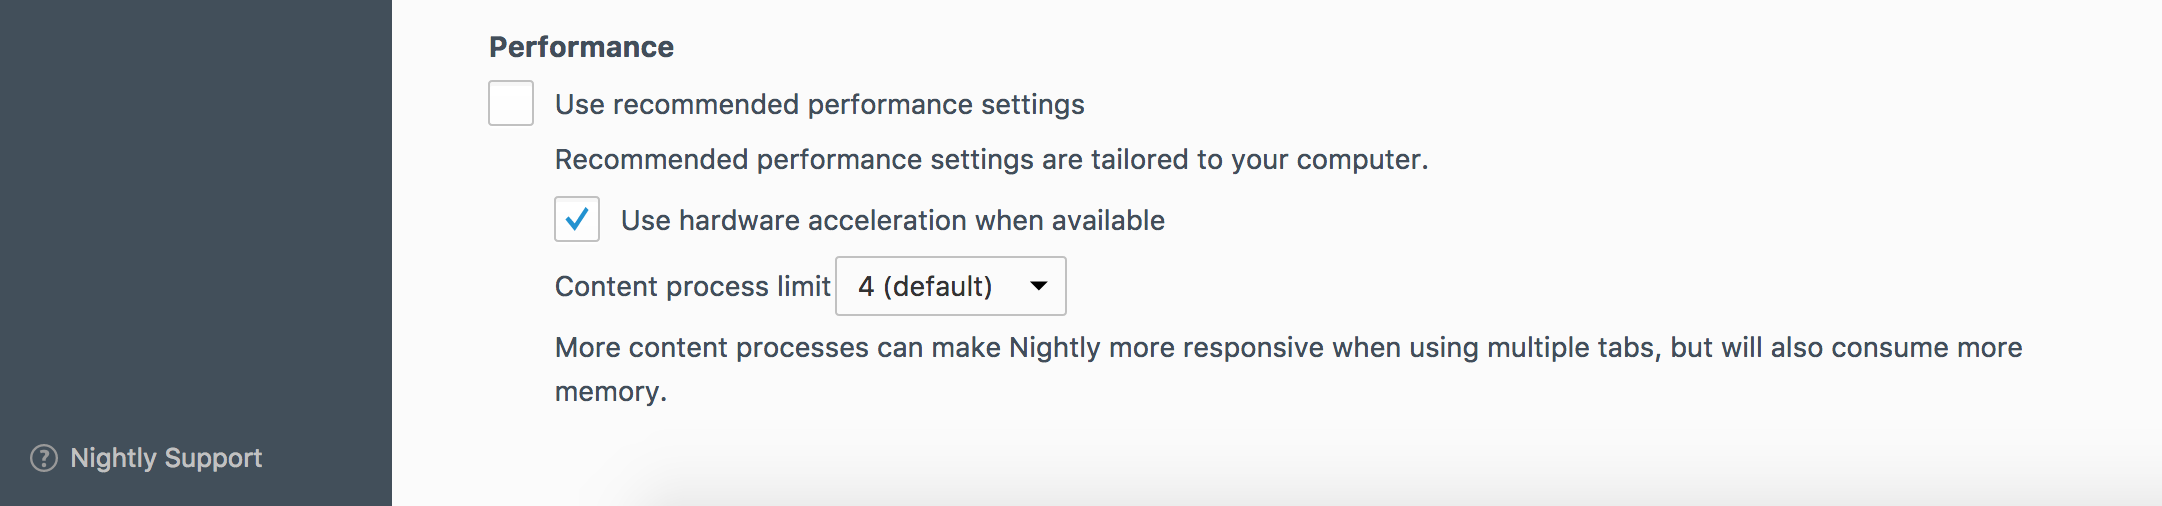
Task: Click the empty dark sidebar area
Action: [195, 200]
